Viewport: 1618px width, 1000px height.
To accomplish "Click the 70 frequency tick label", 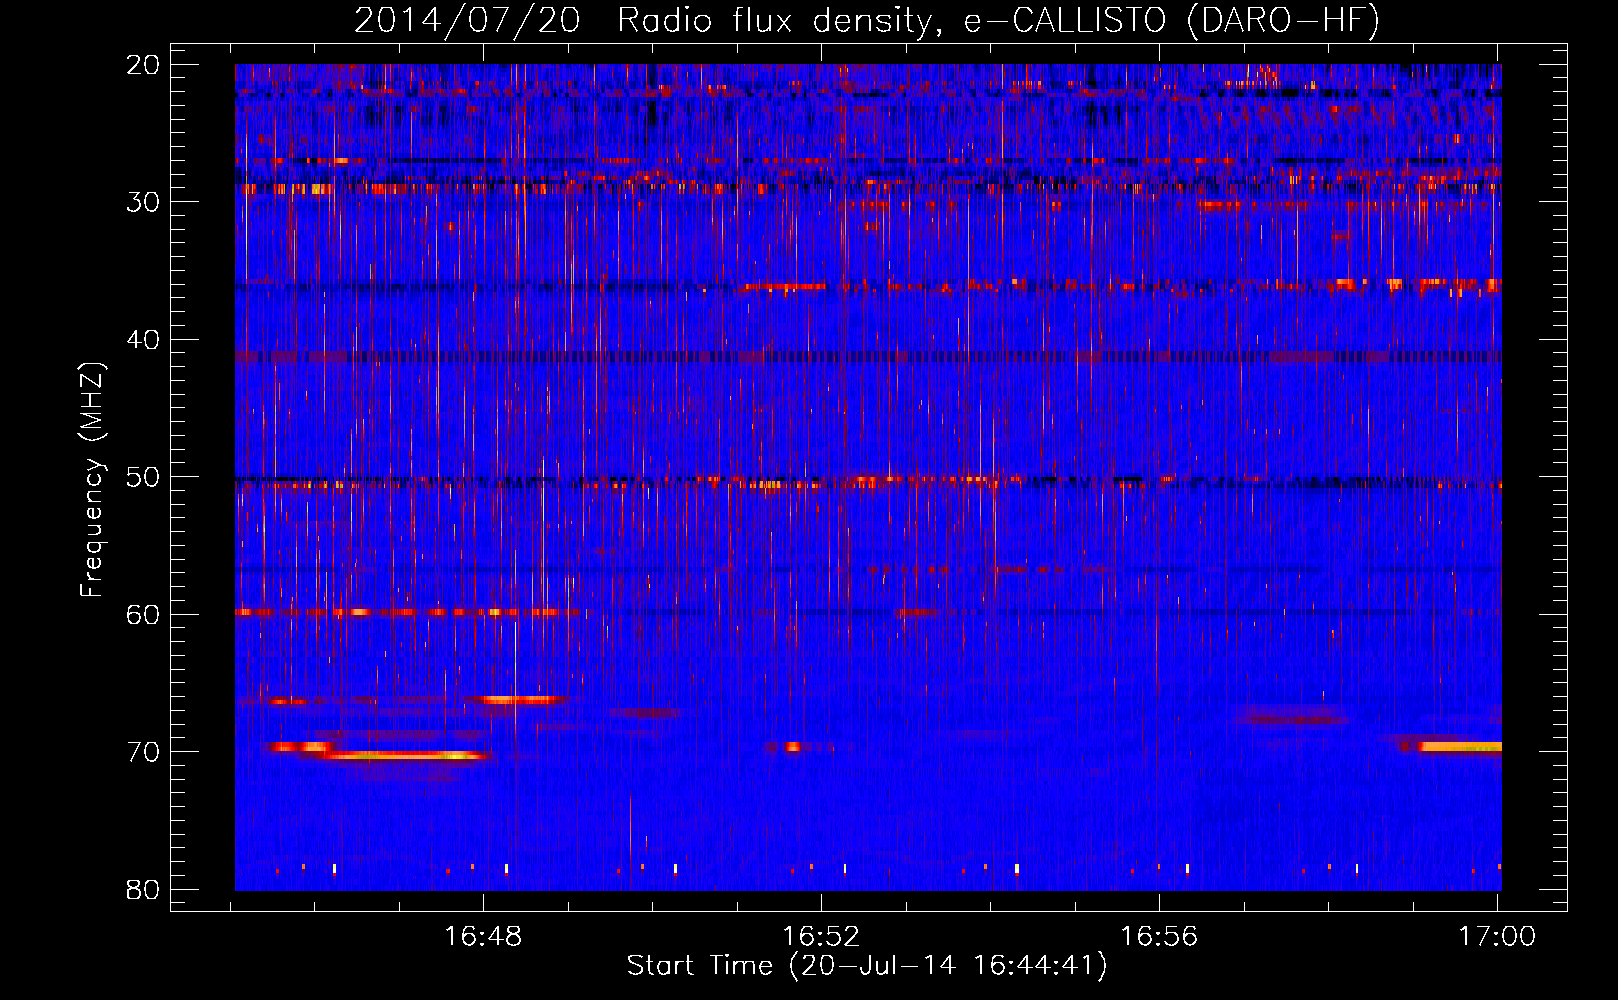I will point(143,752).
